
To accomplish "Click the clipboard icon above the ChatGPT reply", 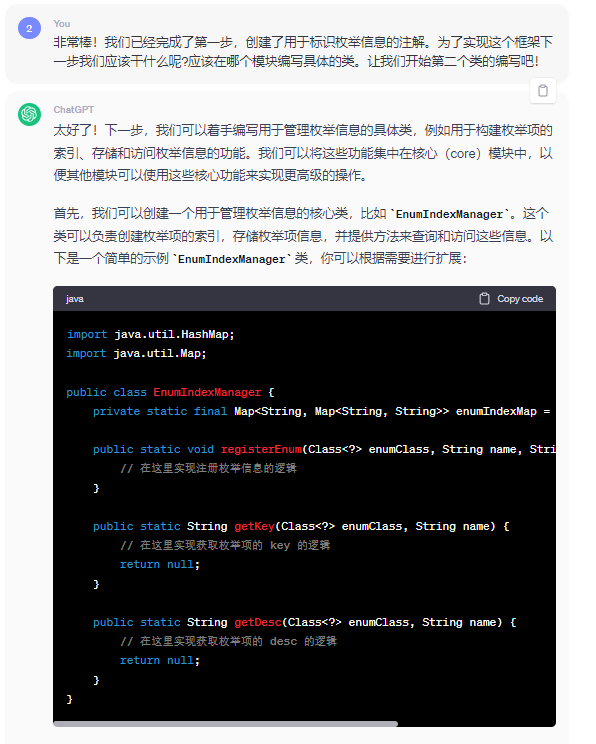I will tap(542, 90).
